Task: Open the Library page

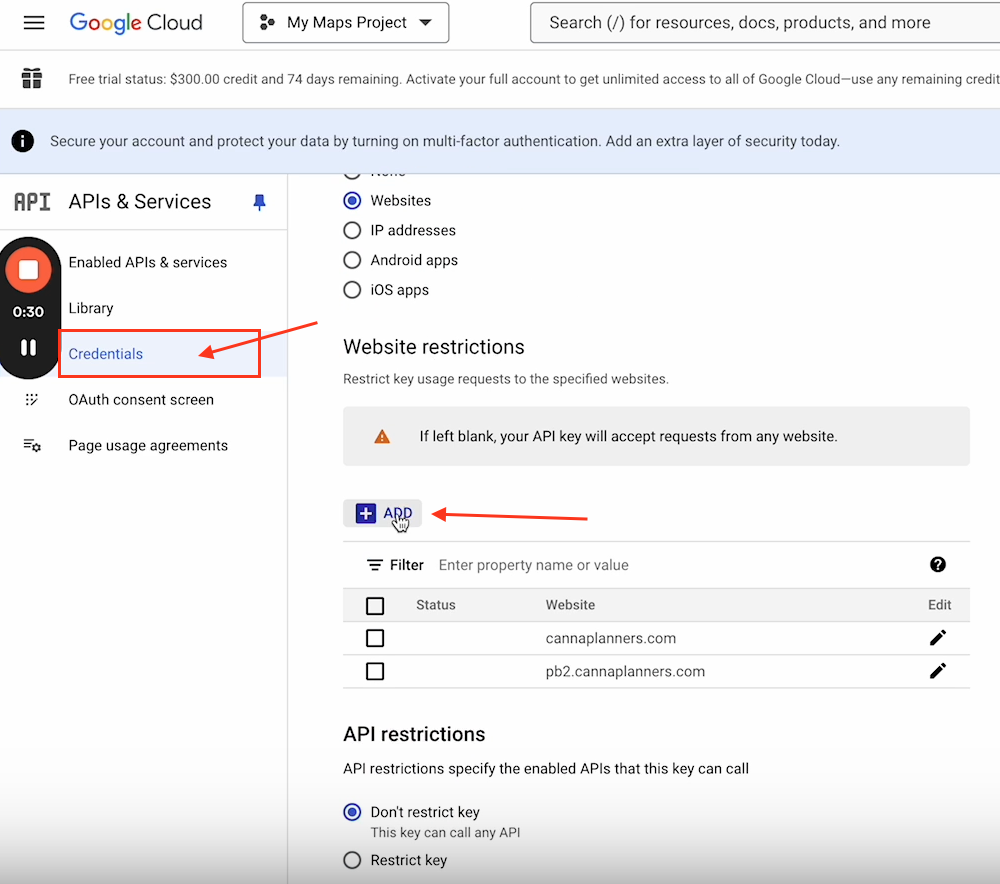Action: (91, 308)
